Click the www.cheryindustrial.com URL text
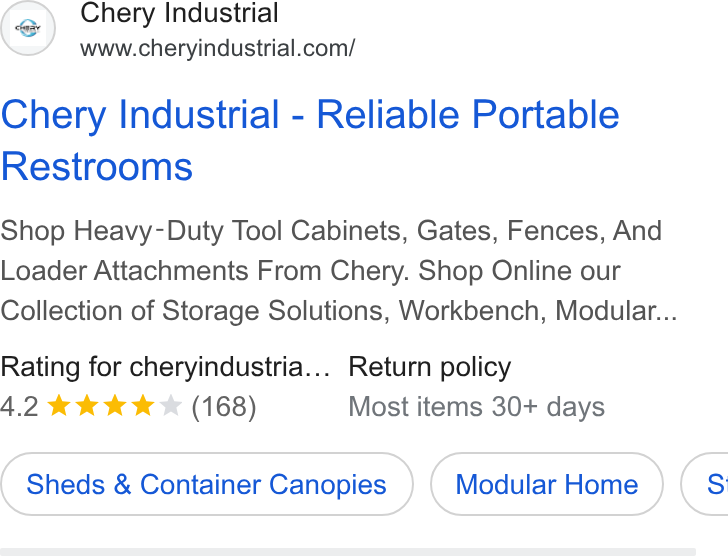The height and width of the screenshot is (556, 728). 217,48
